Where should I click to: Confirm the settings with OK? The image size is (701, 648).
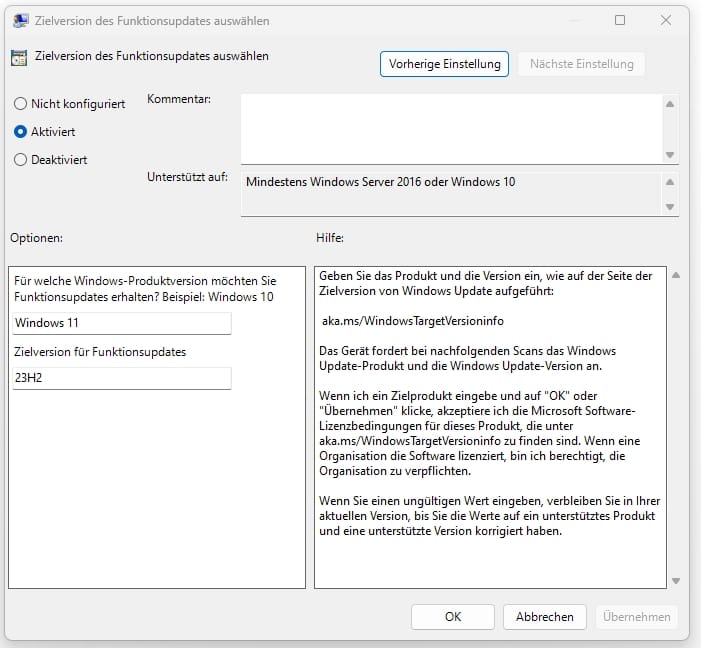coord(452,617)
